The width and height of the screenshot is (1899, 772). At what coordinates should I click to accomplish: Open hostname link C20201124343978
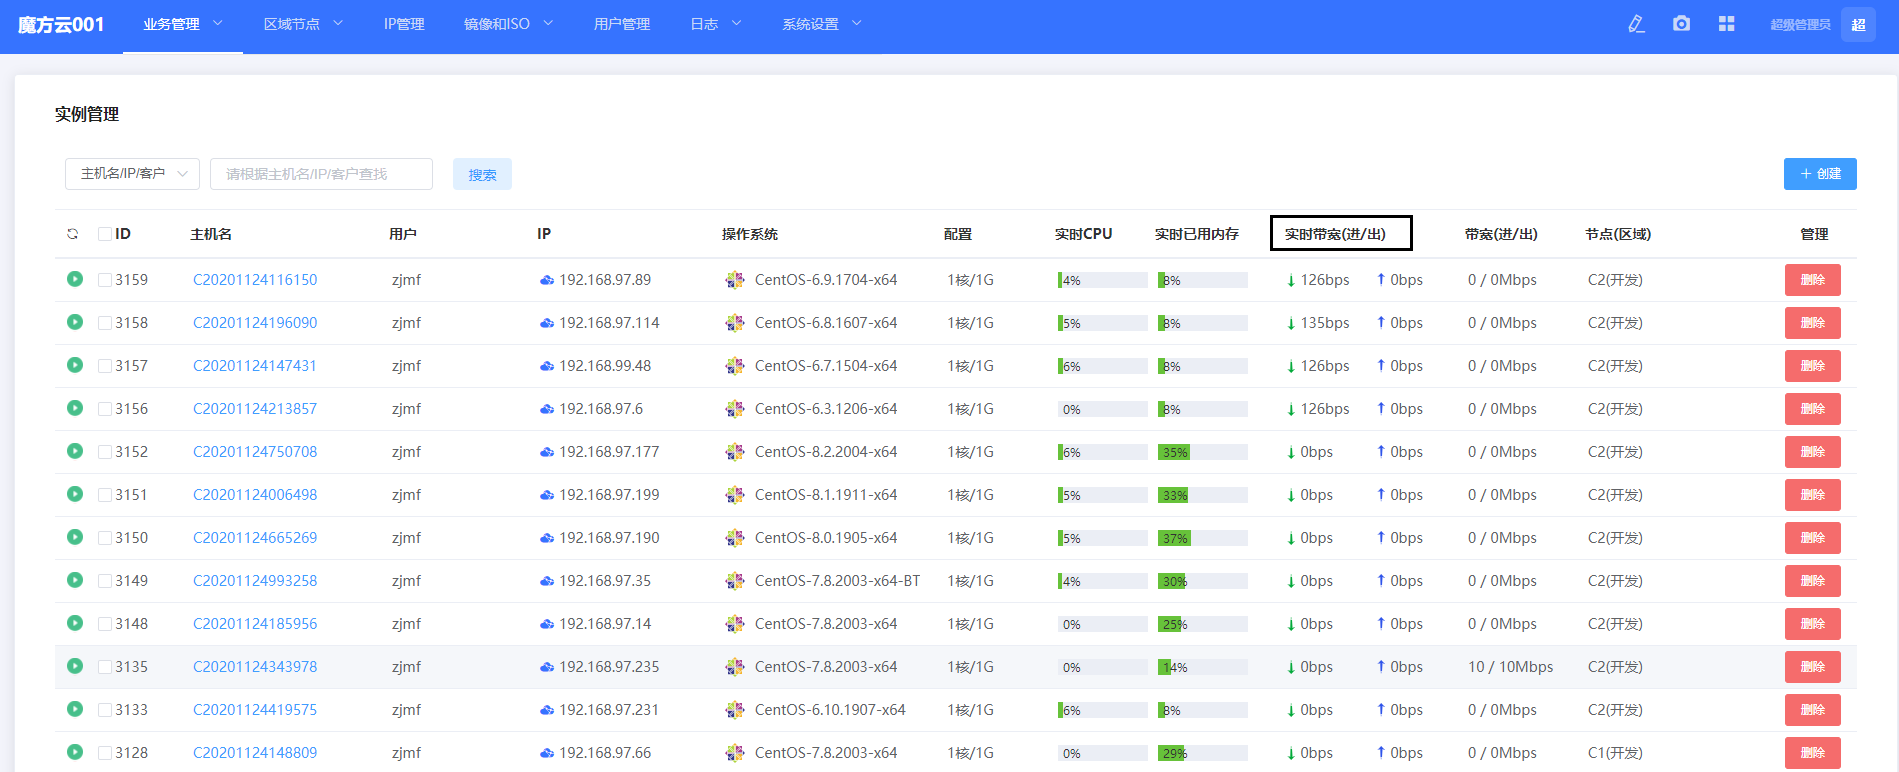click(x=255, y=667)
